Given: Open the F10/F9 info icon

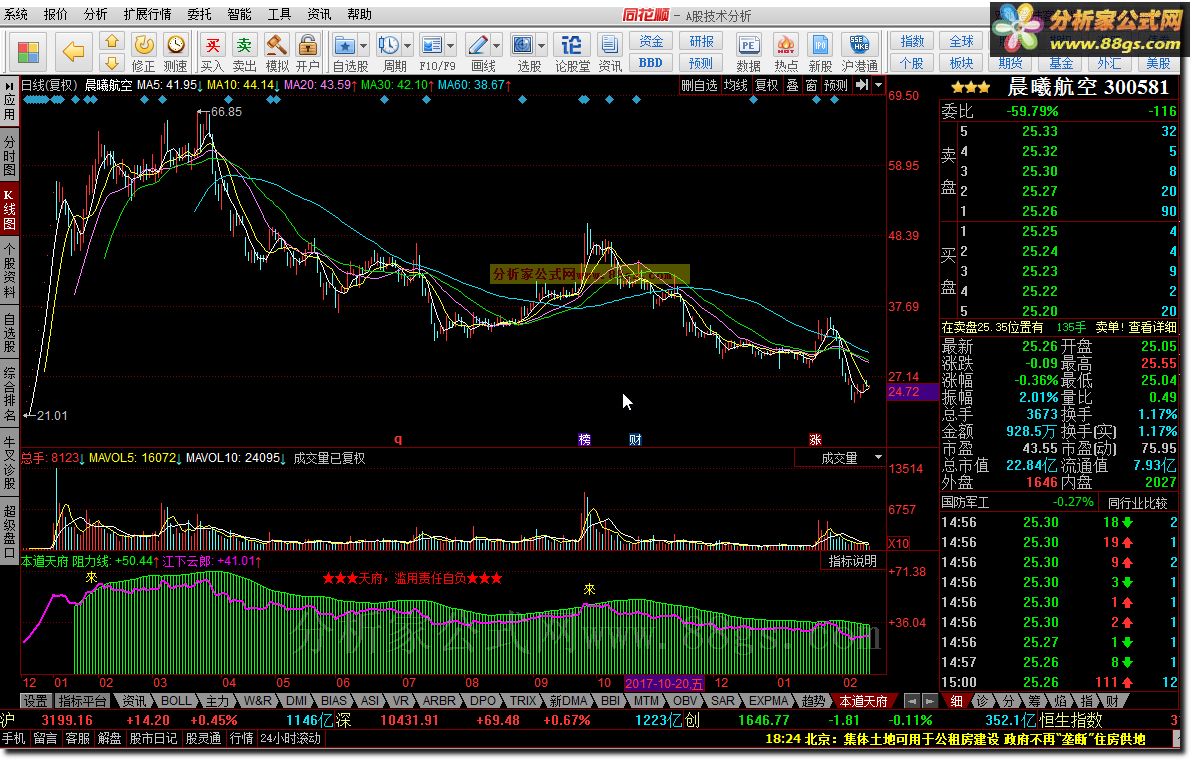Looking at the screenshot, I should point(432,46).
